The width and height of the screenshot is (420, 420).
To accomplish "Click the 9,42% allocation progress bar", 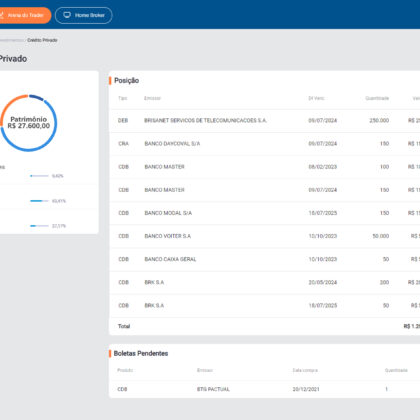I will coord(39,176).
